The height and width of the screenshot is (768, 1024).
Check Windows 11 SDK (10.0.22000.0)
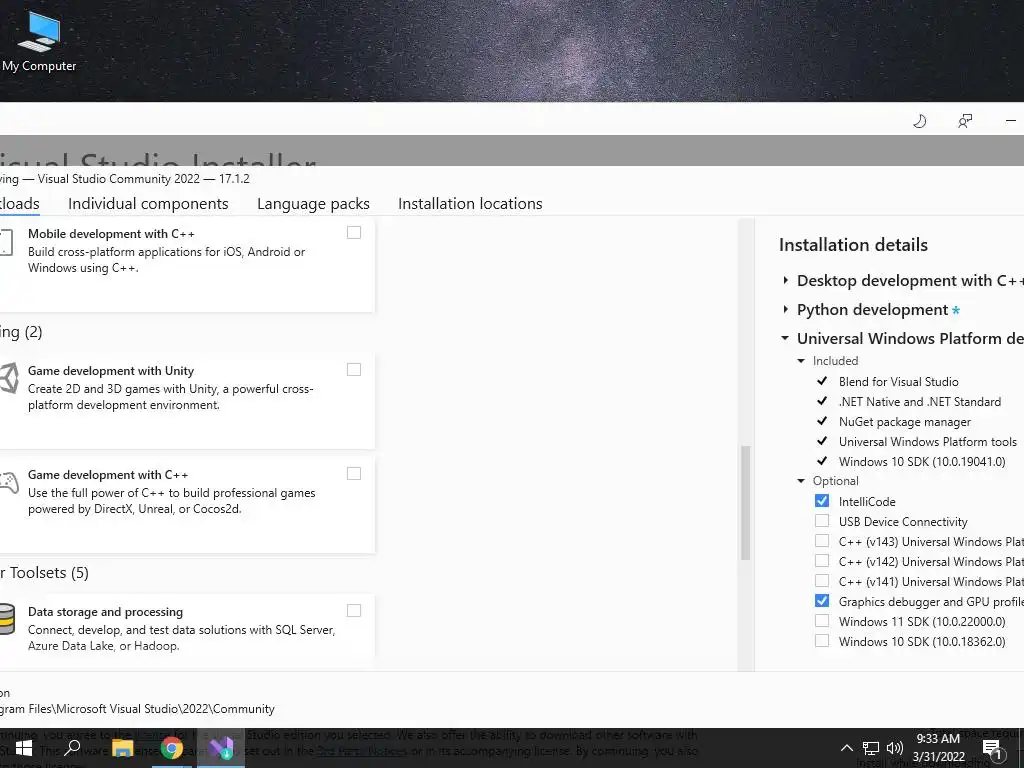pos(822,621)
